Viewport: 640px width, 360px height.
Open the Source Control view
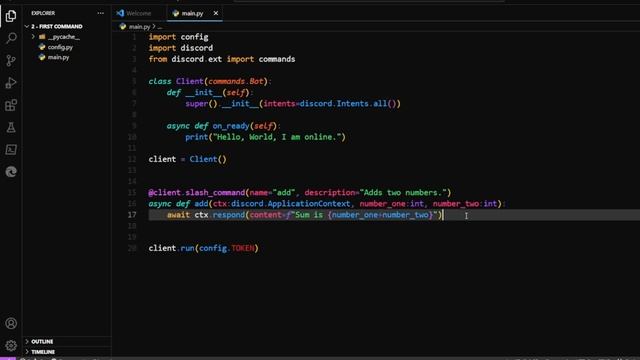point(11,61)
